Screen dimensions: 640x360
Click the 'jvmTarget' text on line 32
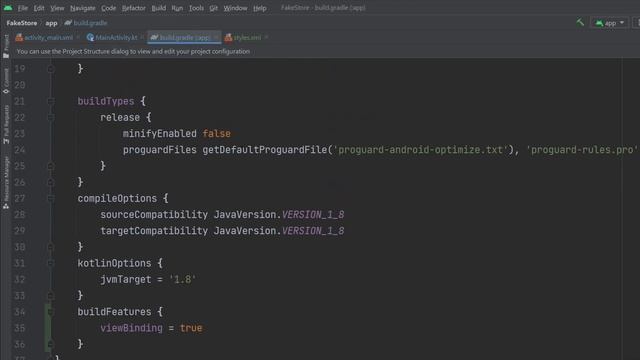click(x=126, y=280)
